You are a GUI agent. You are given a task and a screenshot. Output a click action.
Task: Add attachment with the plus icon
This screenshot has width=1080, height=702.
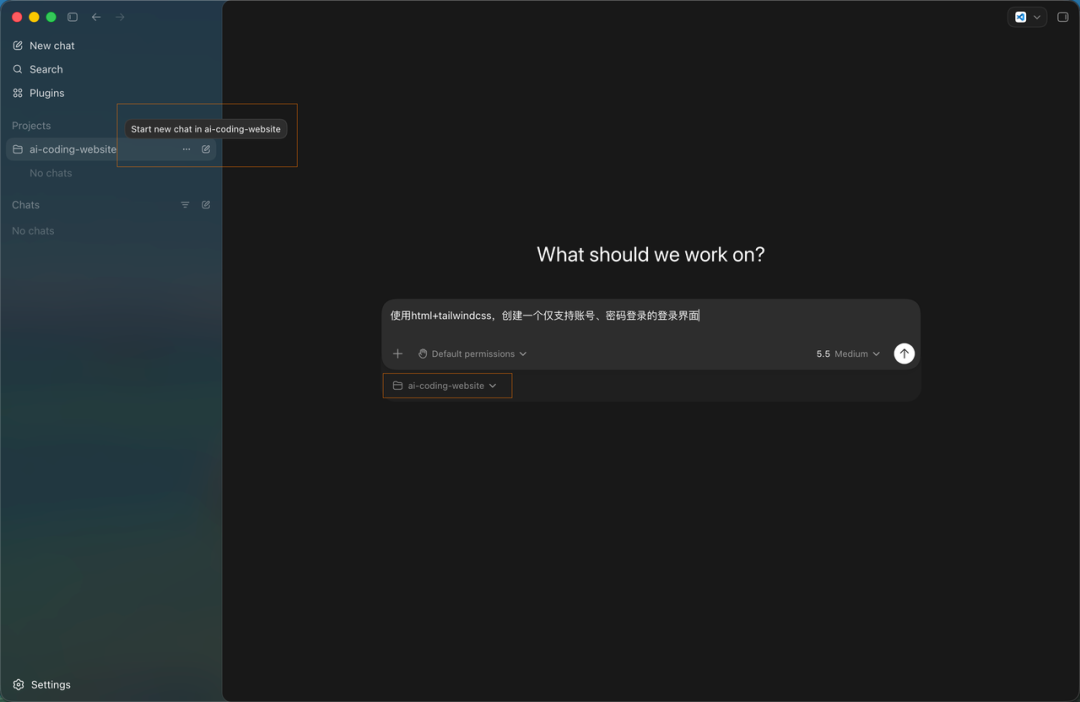click(x=397, y=354)
